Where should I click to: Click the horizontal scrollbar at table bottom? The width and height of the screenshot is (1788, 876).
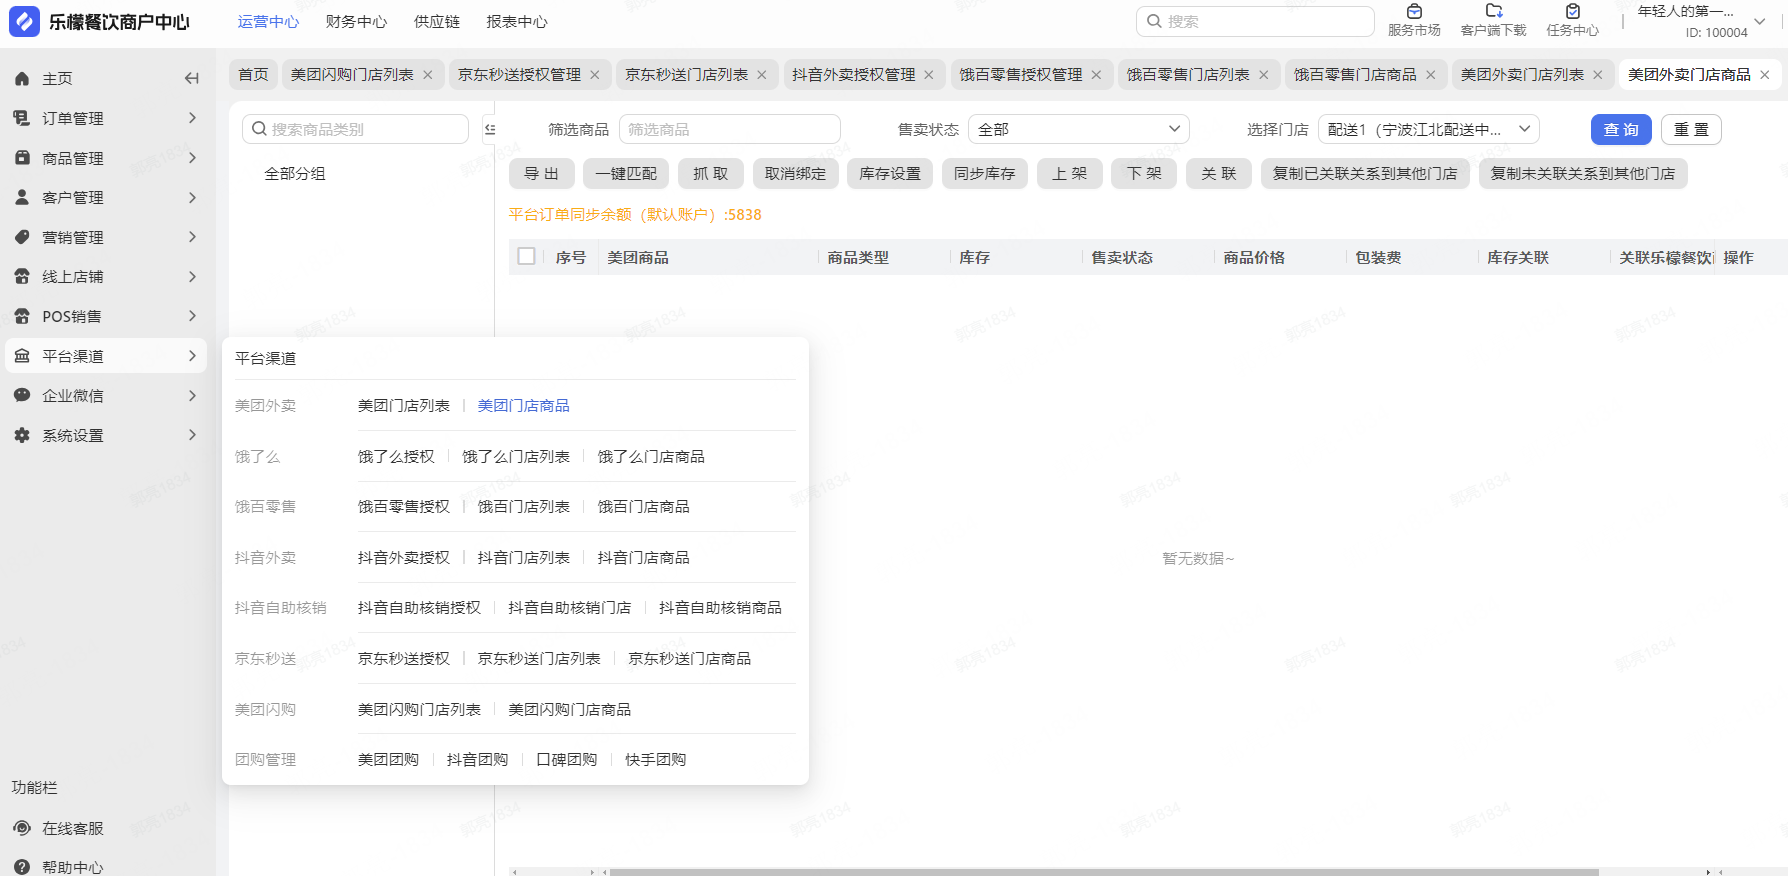coord(1104,871)
